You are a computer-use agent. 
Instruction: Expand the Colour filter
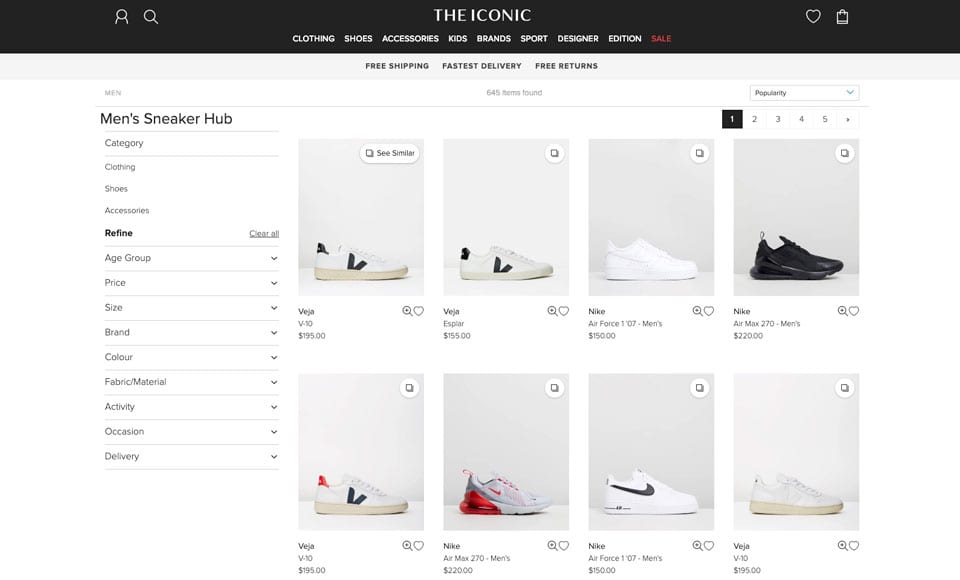coord(191,357)
